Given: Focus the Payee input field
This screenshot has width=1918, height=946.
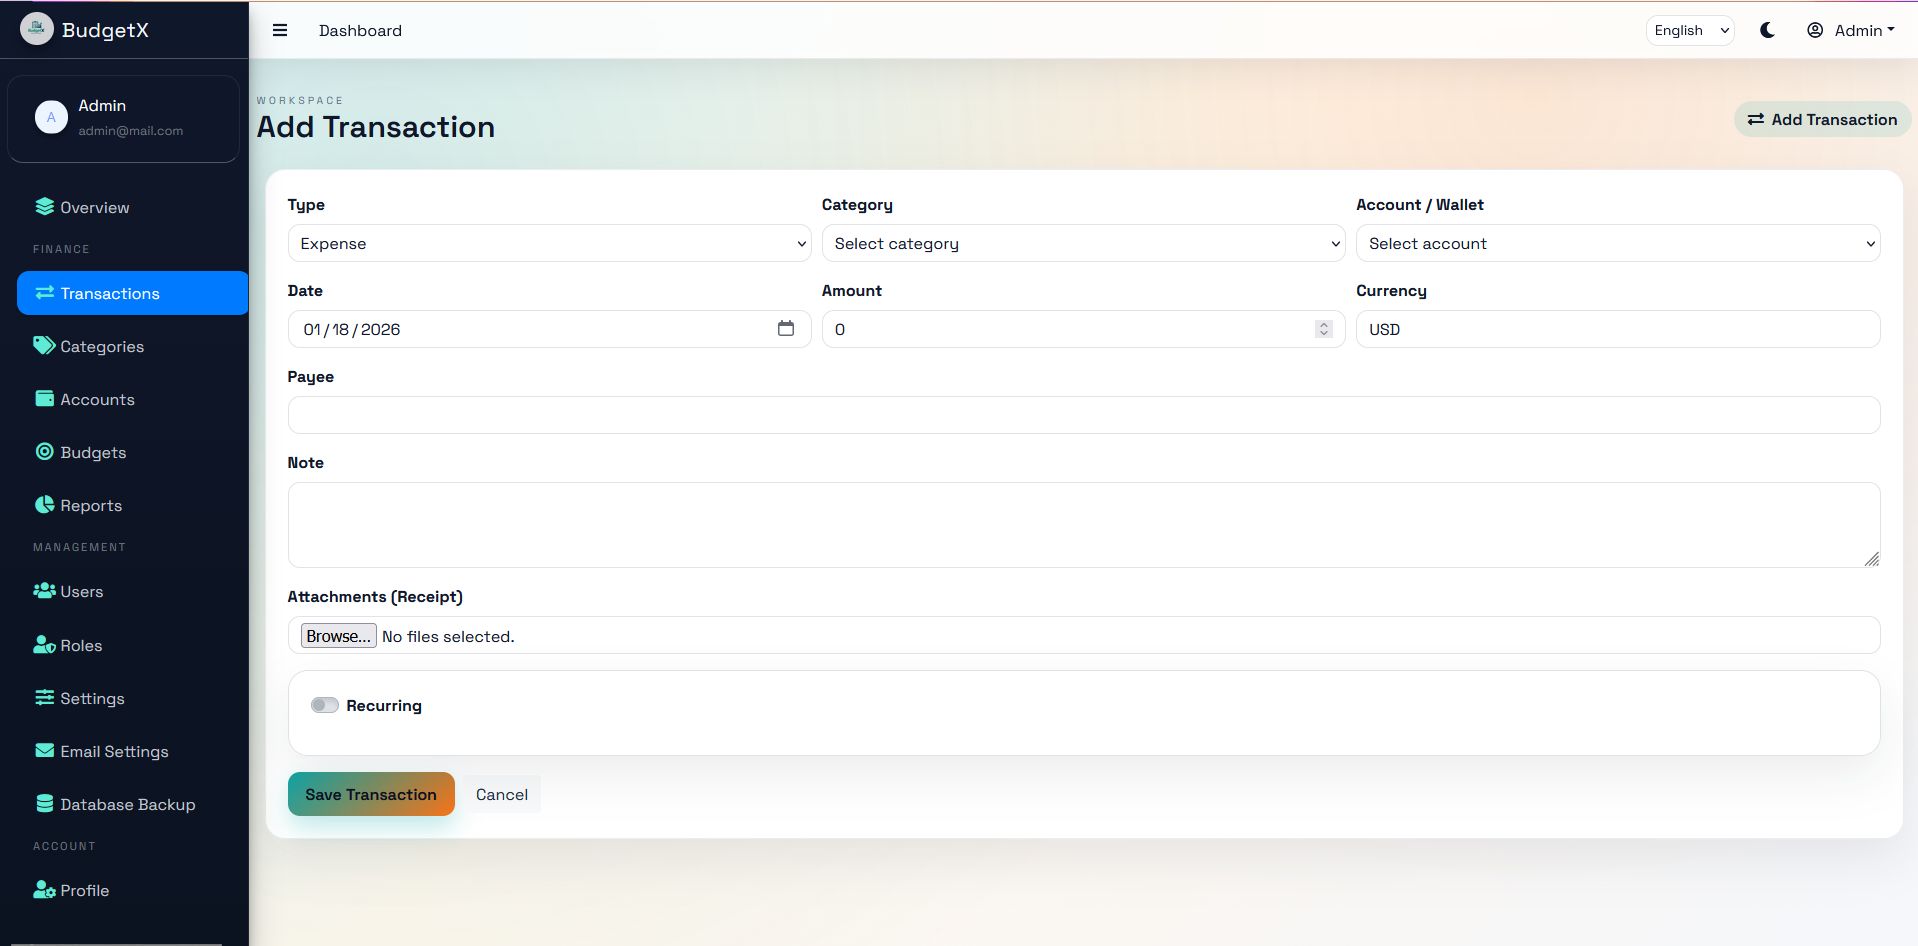Looking at the screenshot, I should [x=1084, y=415].
